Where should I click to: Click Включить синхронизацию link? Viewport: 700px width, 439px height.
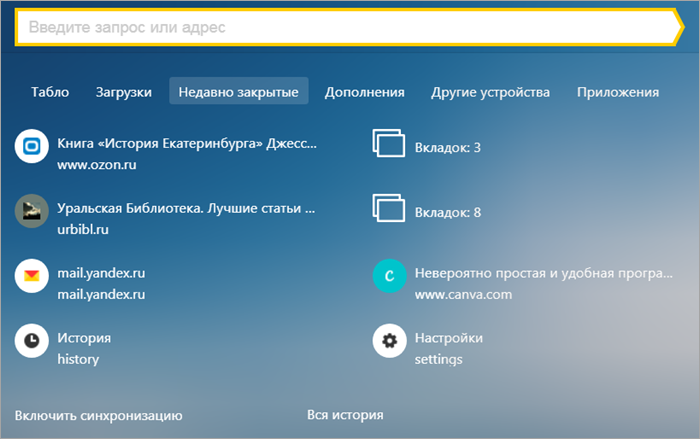(x=99, y=415)
